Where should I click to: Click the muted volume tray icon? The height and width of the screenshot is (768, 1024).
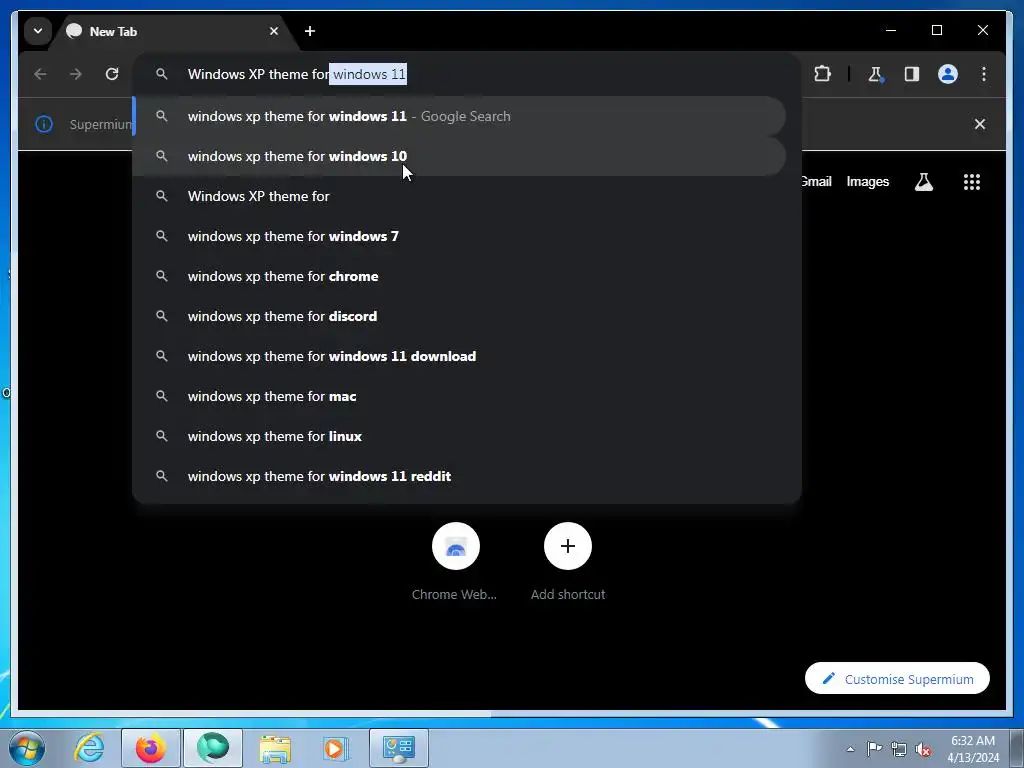click(x=923, y=749)
